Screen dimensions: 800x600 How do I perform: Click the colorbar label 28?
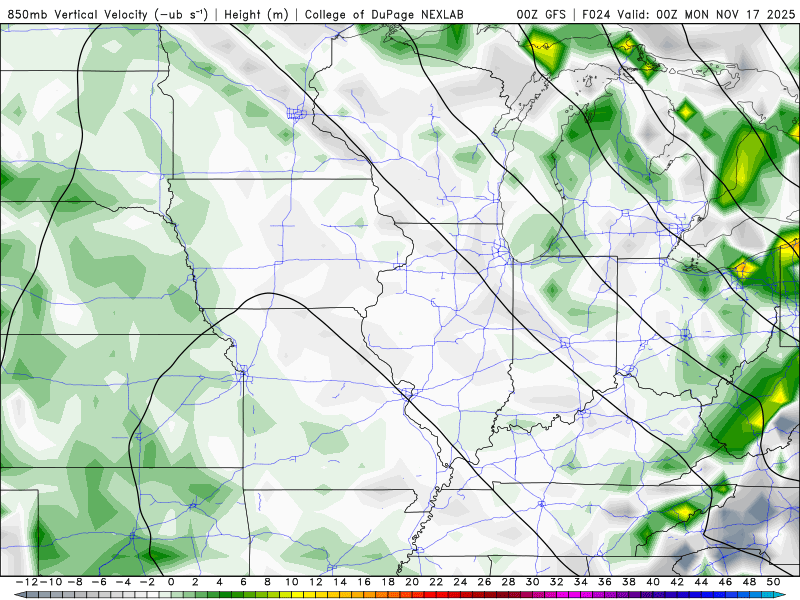[508, 582]
